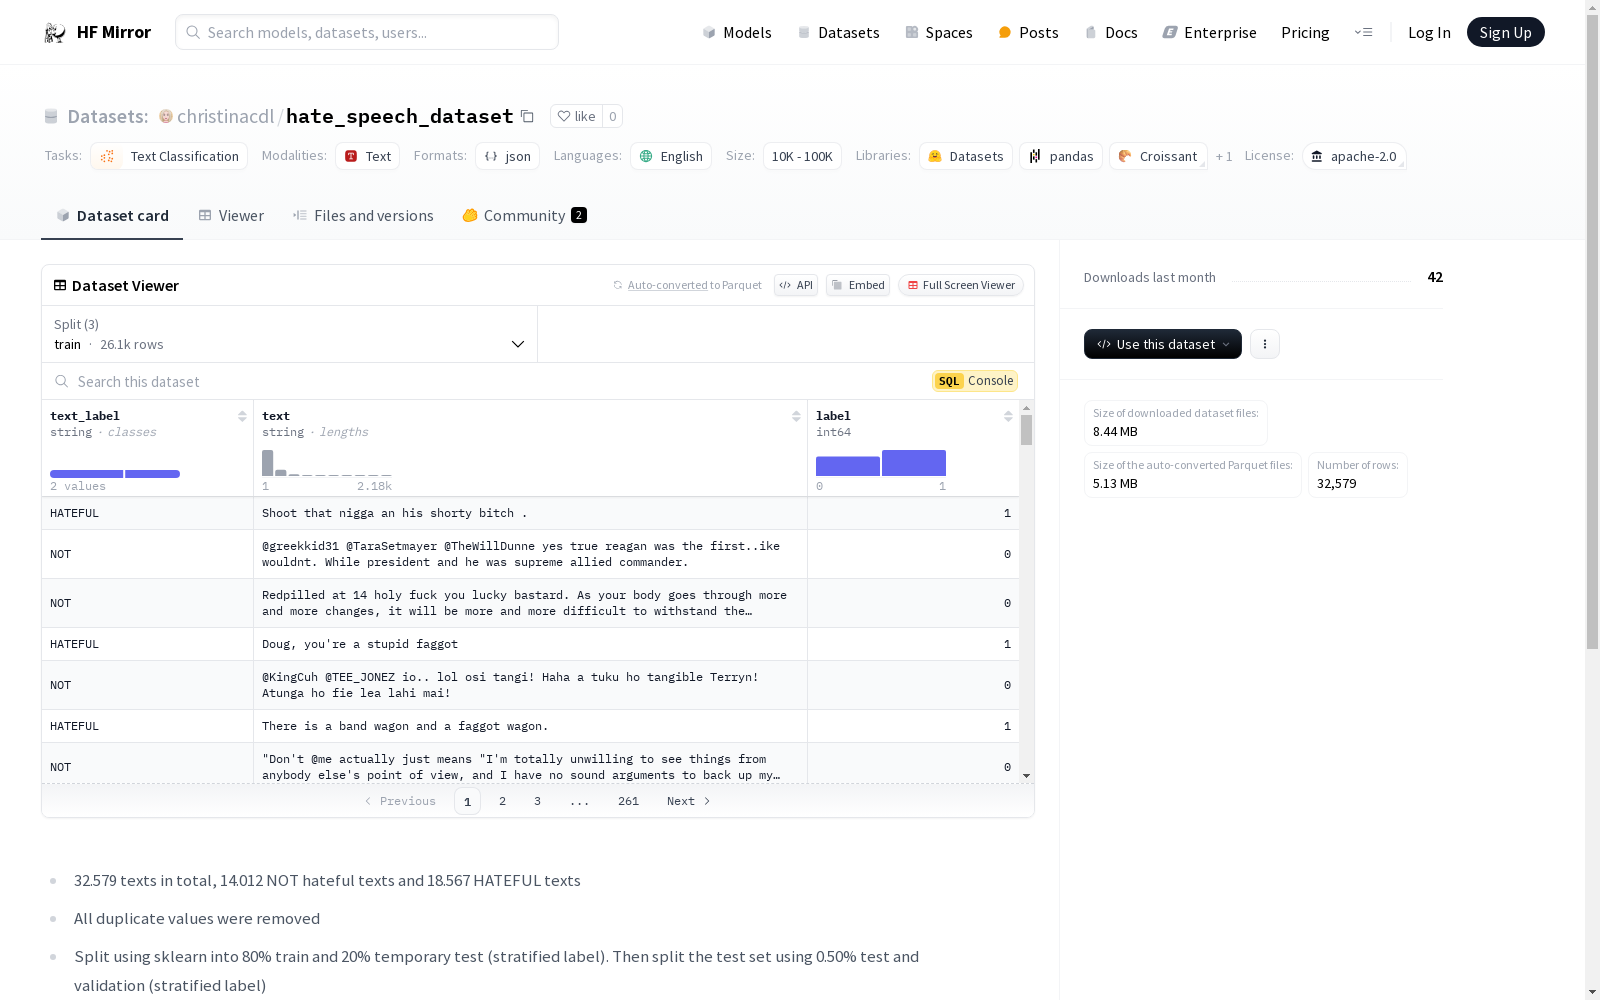1600x1000 pixels.
Task: Open Enterprise in the top navigation
Action: click(1209, 33)
